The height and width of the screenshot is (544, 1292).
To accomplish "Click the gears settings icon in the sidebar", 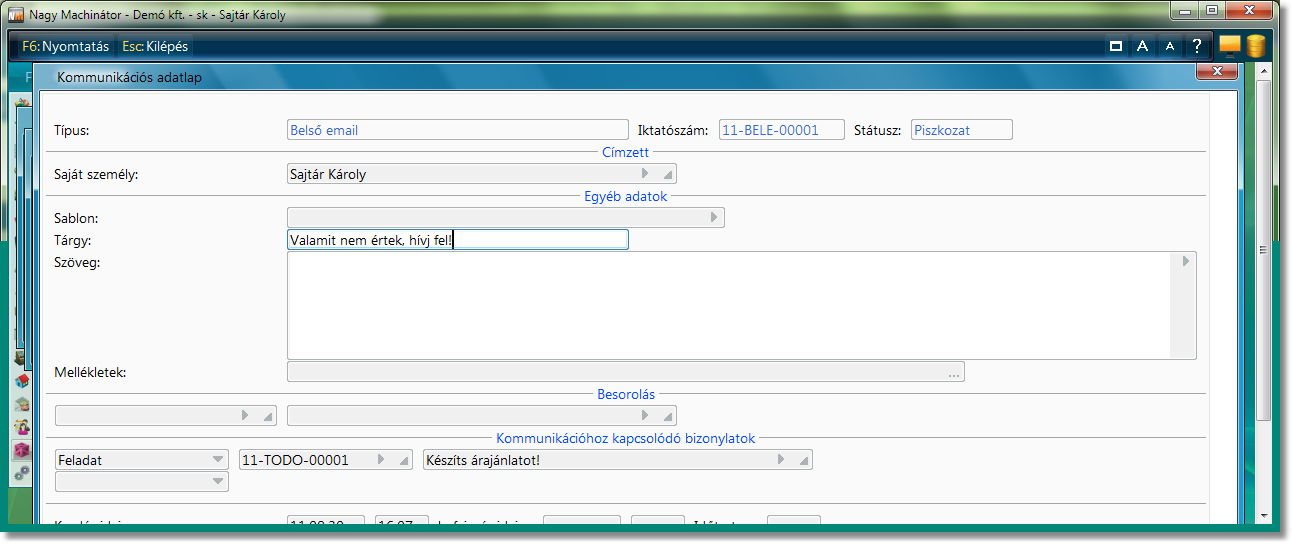I will coord(21,473).
